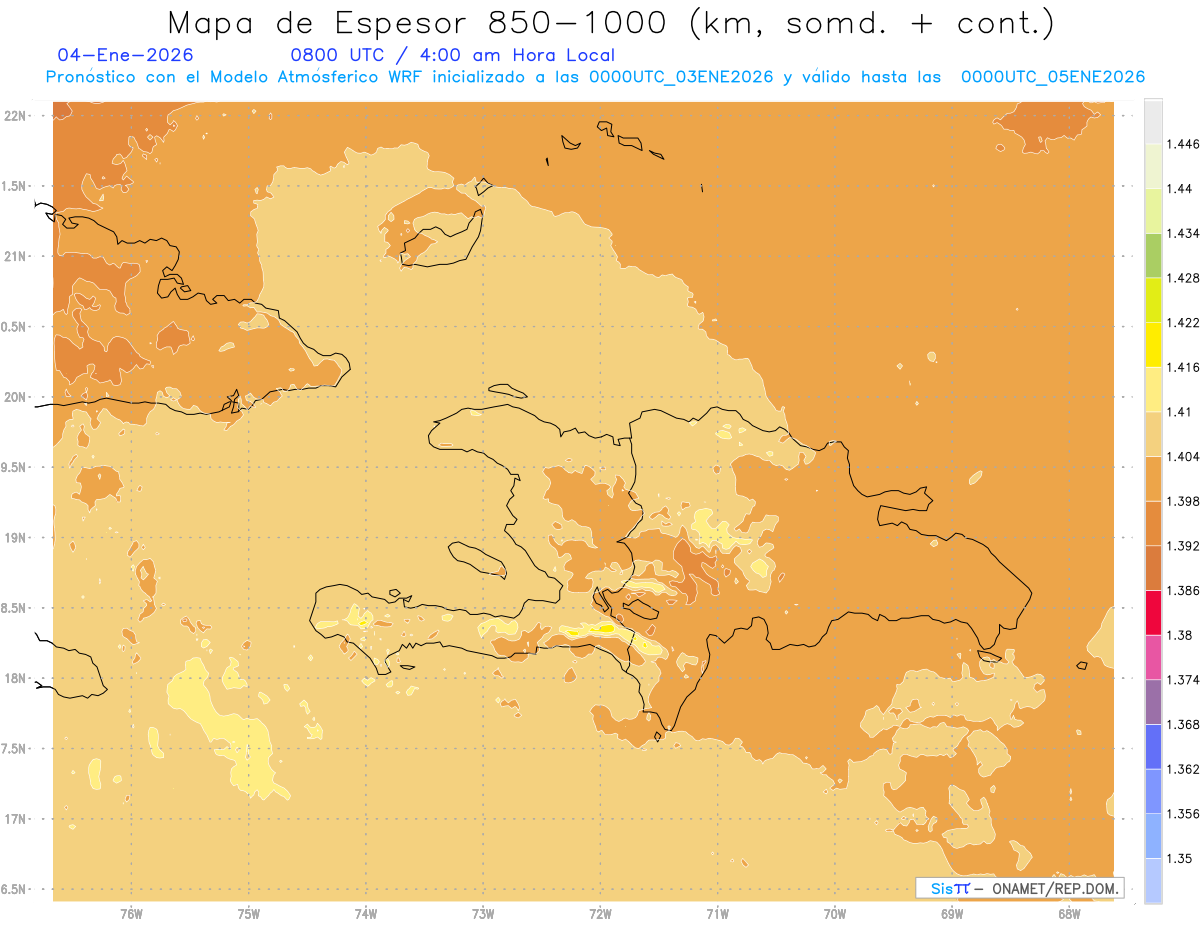
Task: Select the blue legend swatch between 1.368 and 1.362
Action: point(1153,747)
